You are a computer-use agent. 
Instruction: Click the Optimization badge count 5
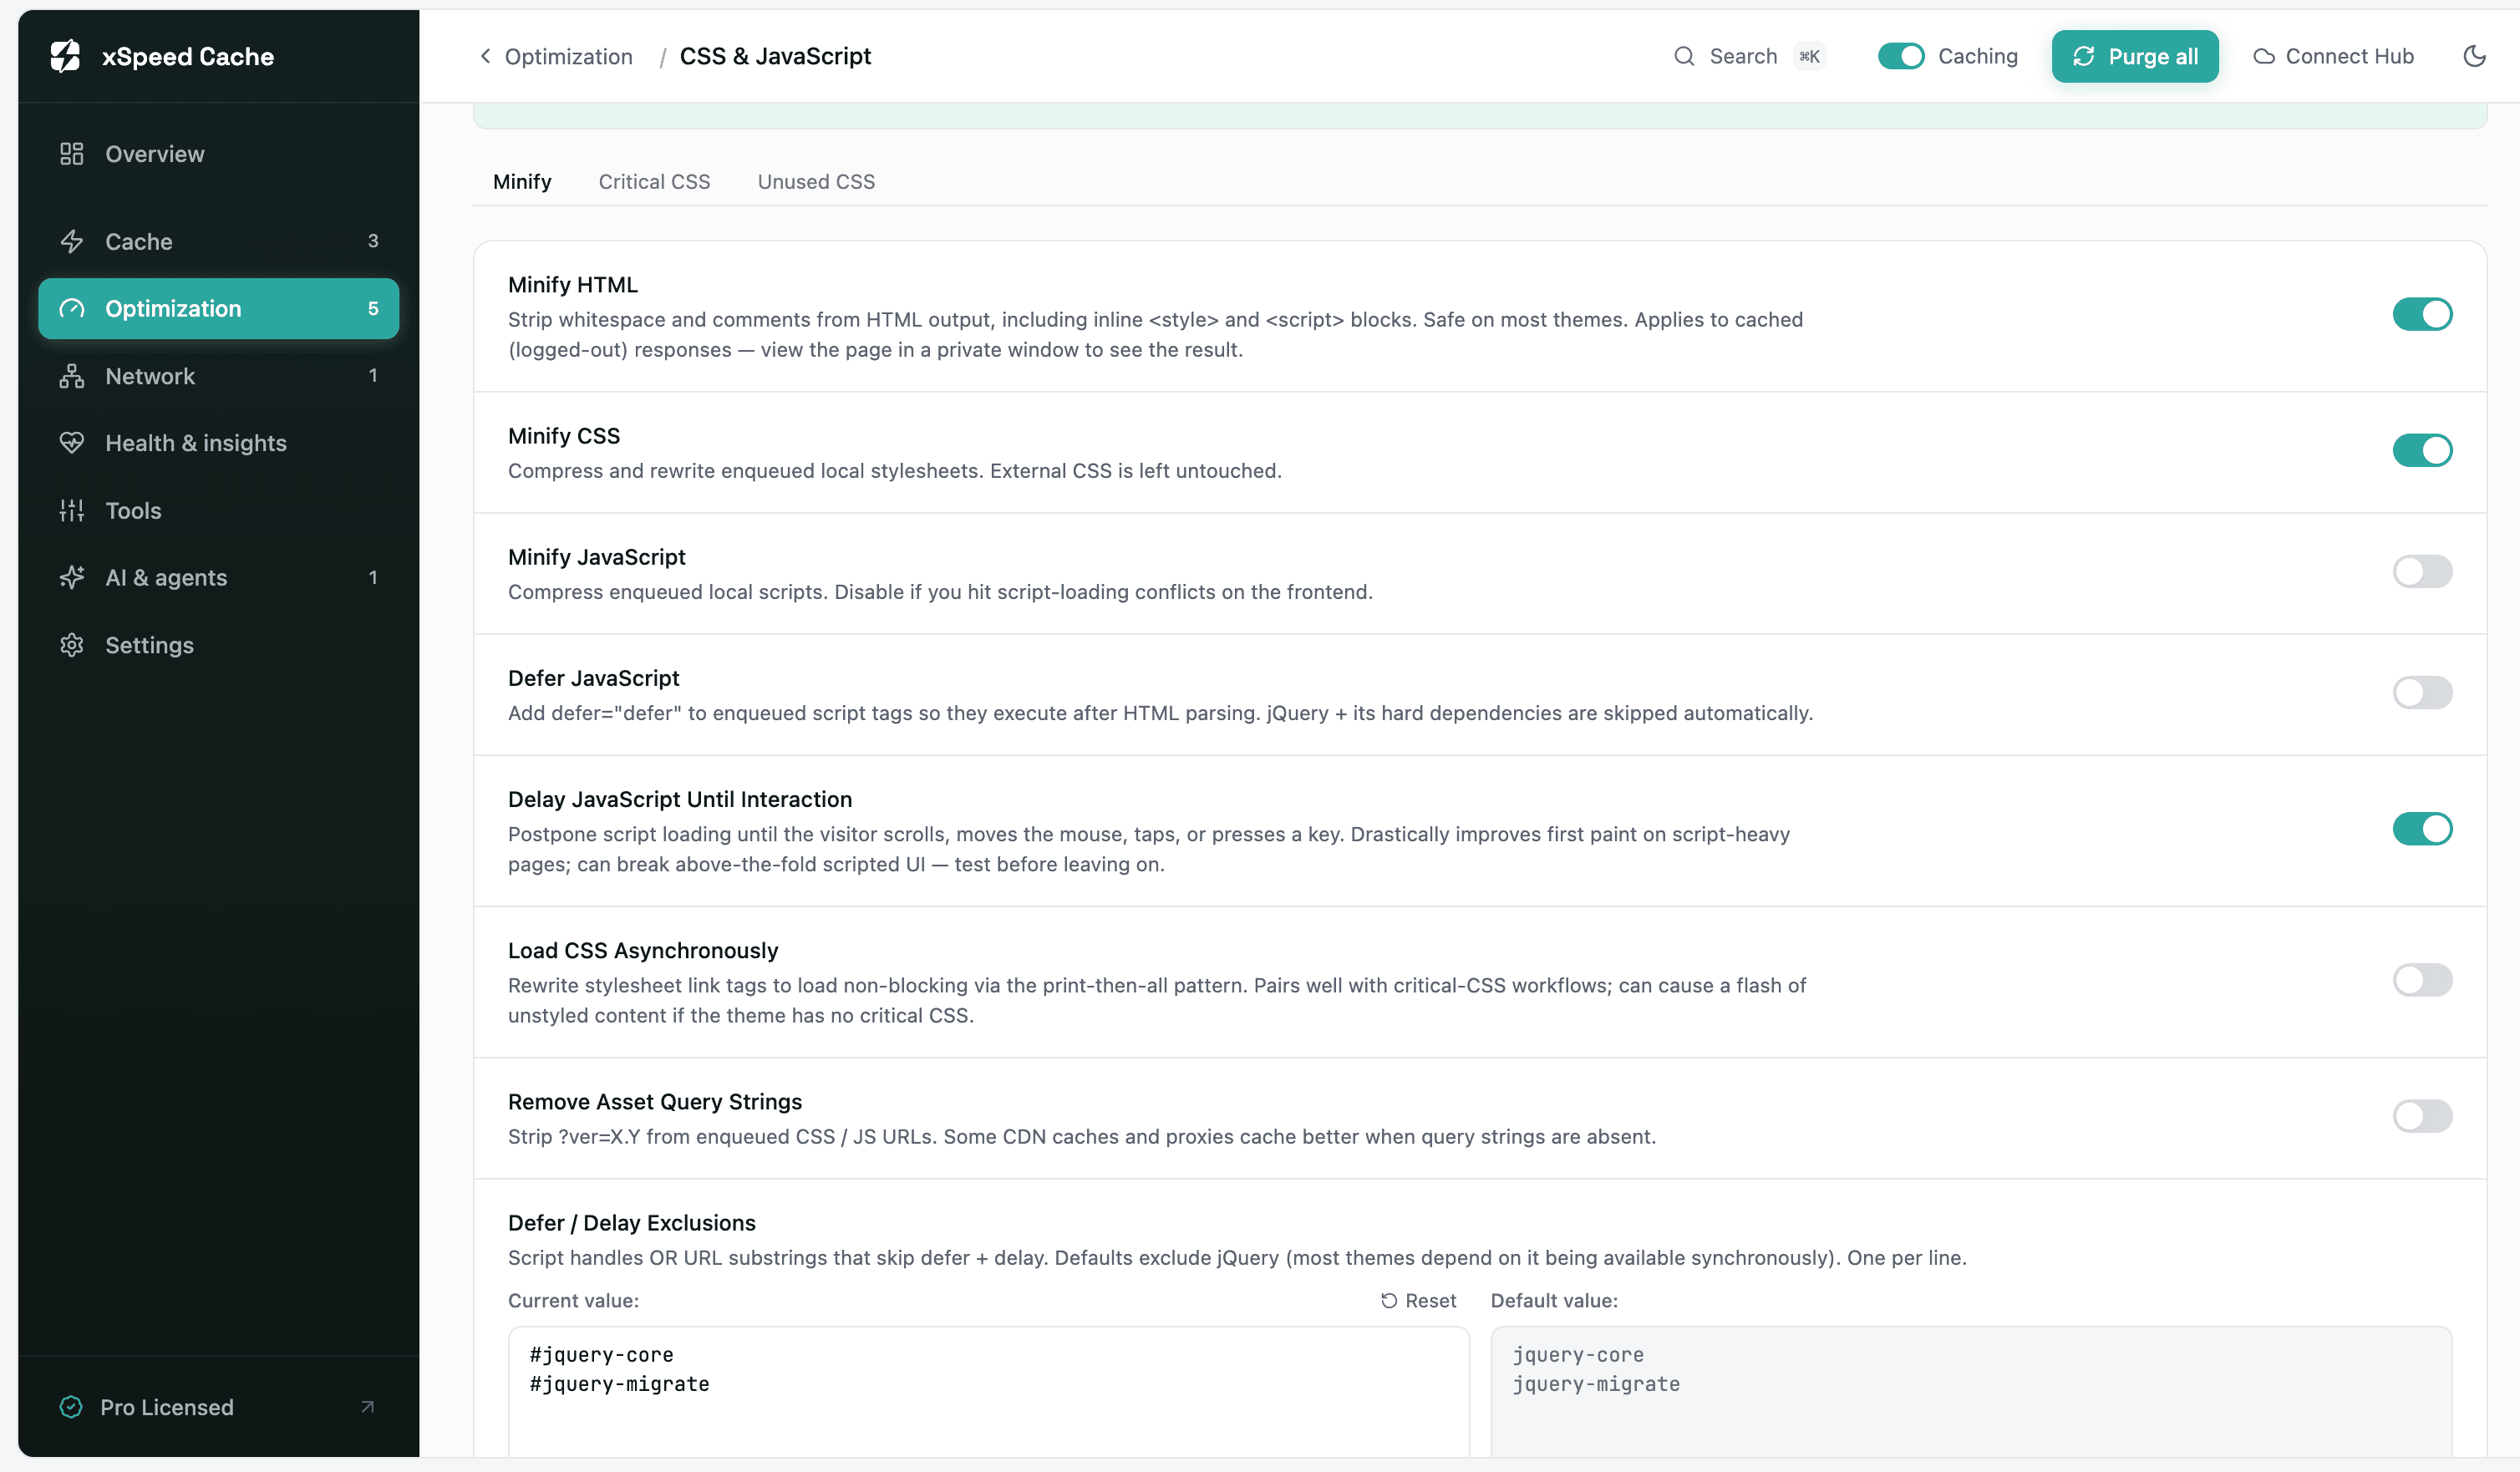[x=373, y=308]
